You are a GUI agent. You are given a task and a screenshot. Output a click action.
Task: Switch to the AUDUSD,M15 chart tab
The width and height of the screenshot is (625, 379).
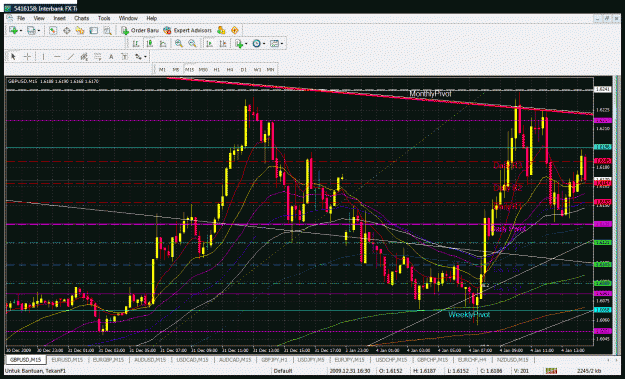tap(150, 360)
